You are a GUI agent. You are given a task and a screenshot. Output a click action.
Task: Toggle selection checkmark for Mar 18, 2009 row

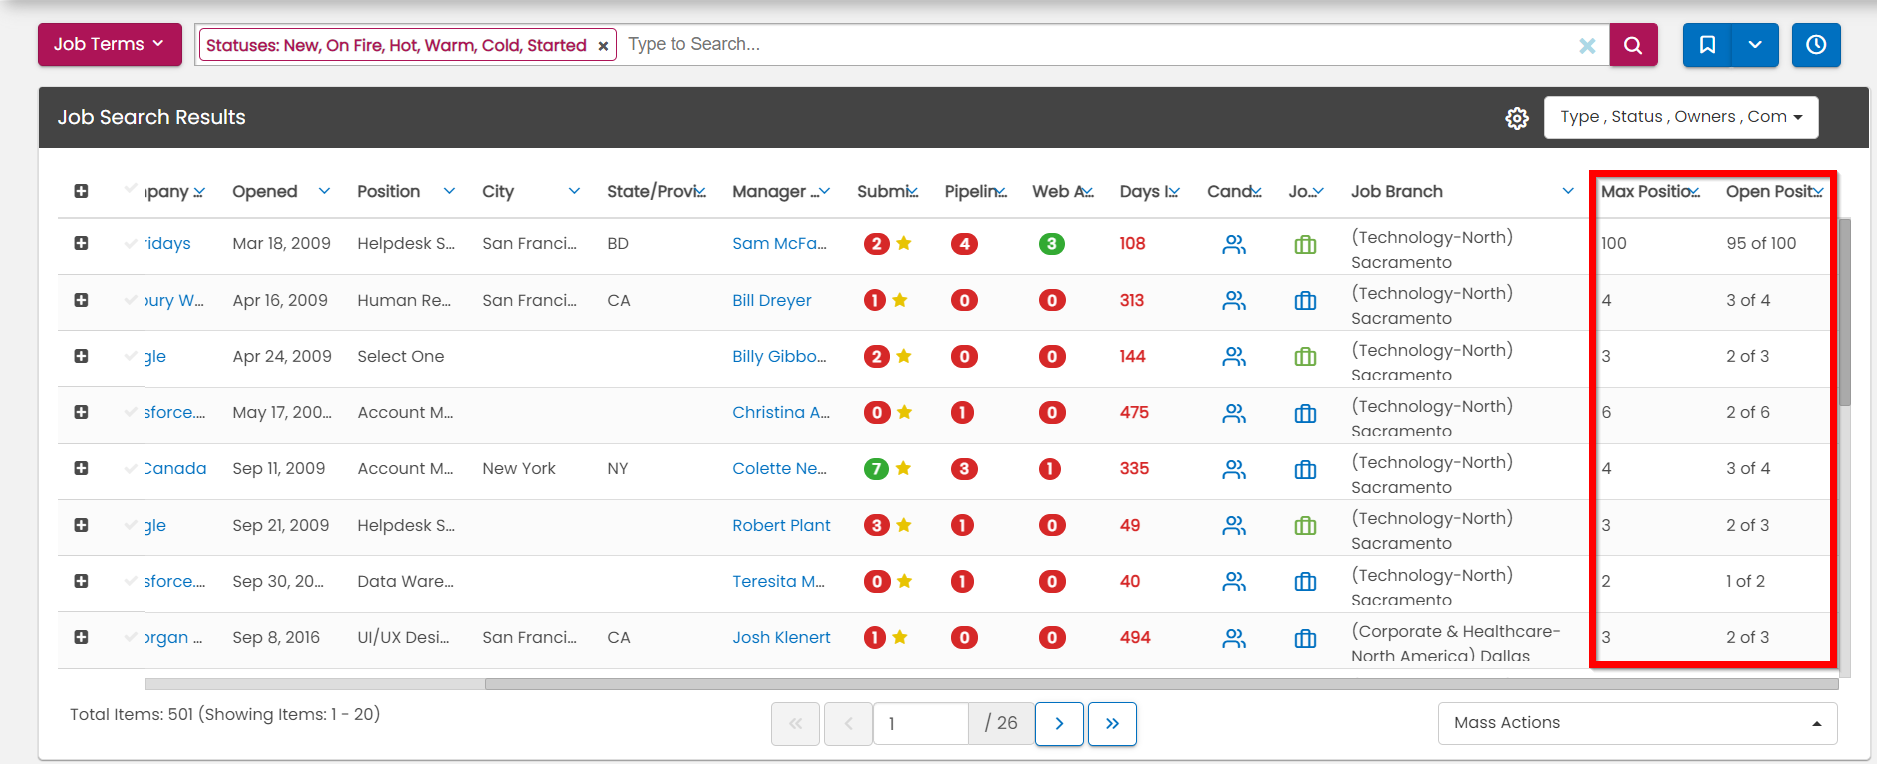131,243
